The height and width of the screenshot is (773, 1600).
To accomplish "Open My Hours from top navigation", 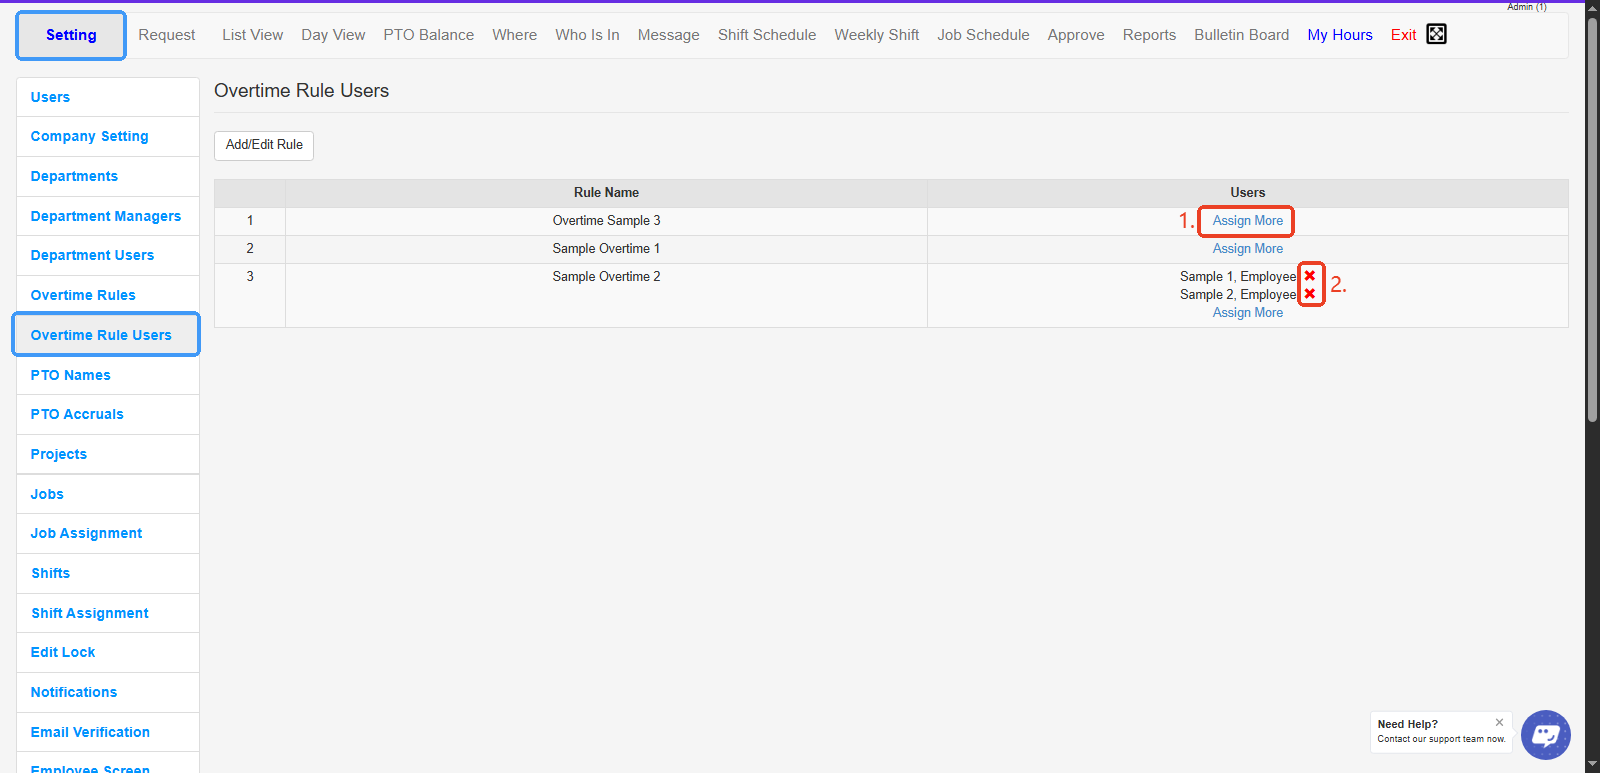I will pos(1339,35).
